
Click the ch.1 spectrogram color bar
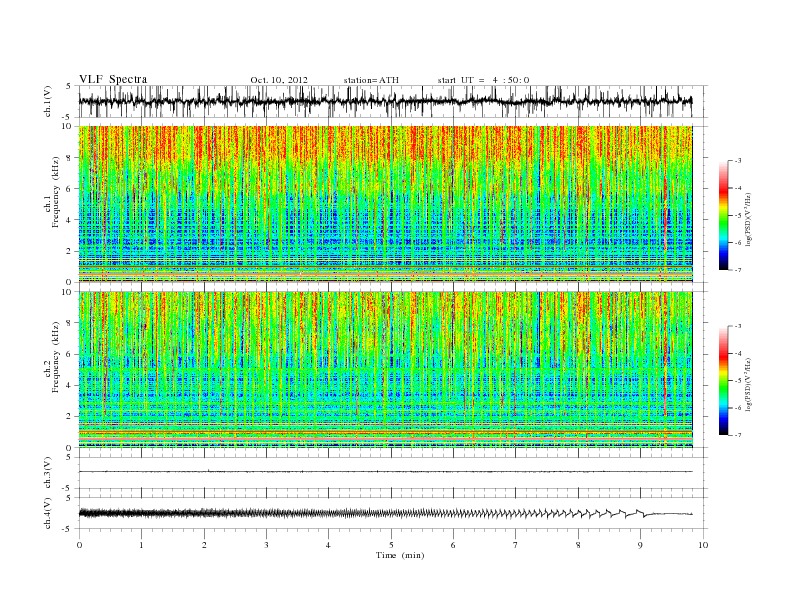pyautogui.click(x=723, y=215)
